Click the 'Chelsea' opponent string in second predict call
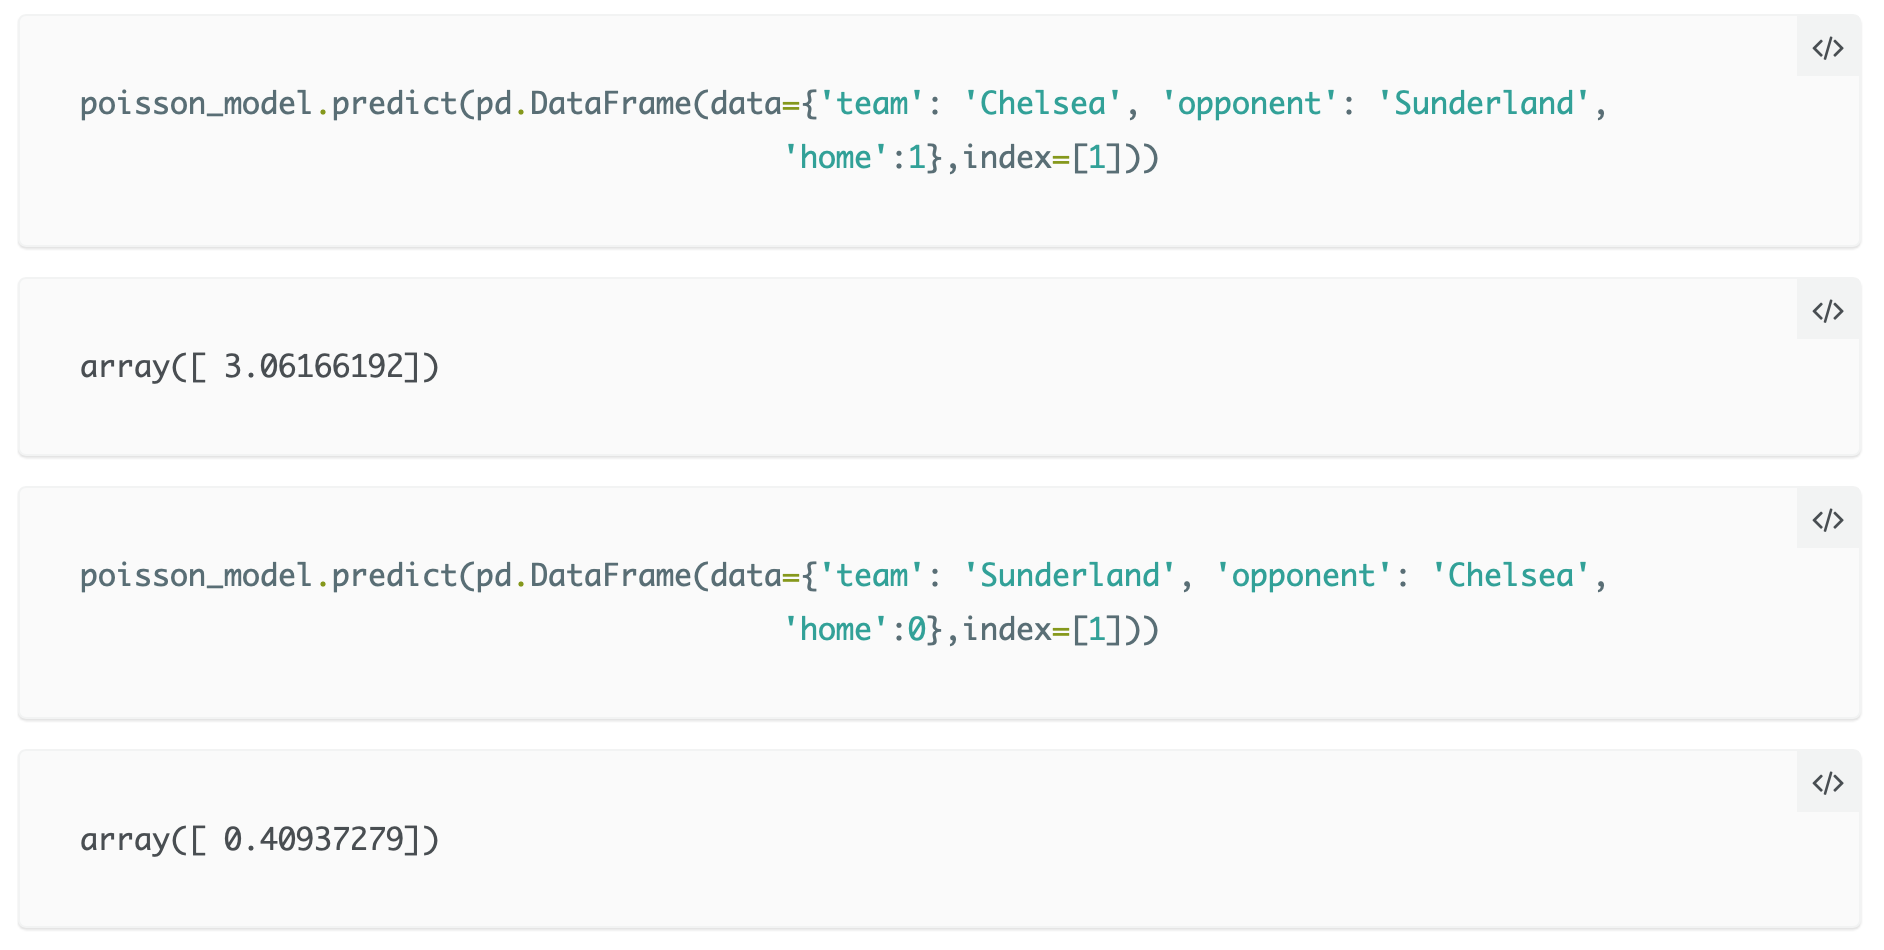This screenshot has height=950, width=1884. pos(1510,576)
